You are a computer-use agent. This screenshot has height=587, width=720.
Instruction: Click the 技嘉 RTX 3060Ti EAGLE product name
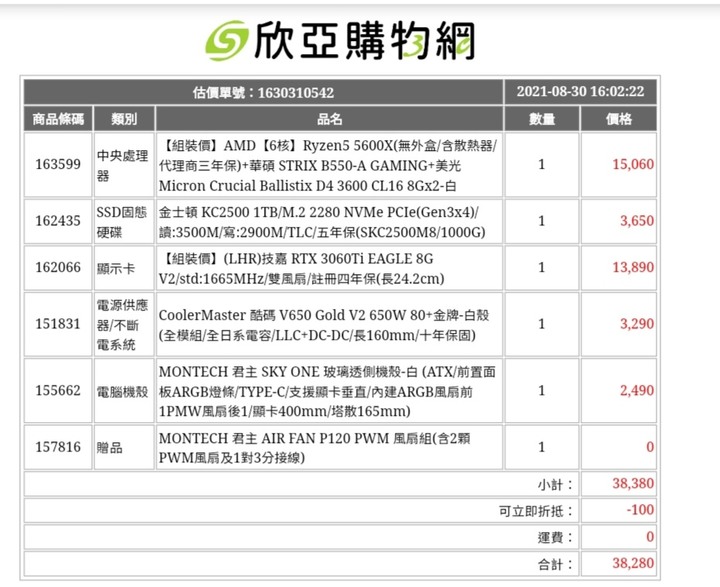[x=301, y=269]
